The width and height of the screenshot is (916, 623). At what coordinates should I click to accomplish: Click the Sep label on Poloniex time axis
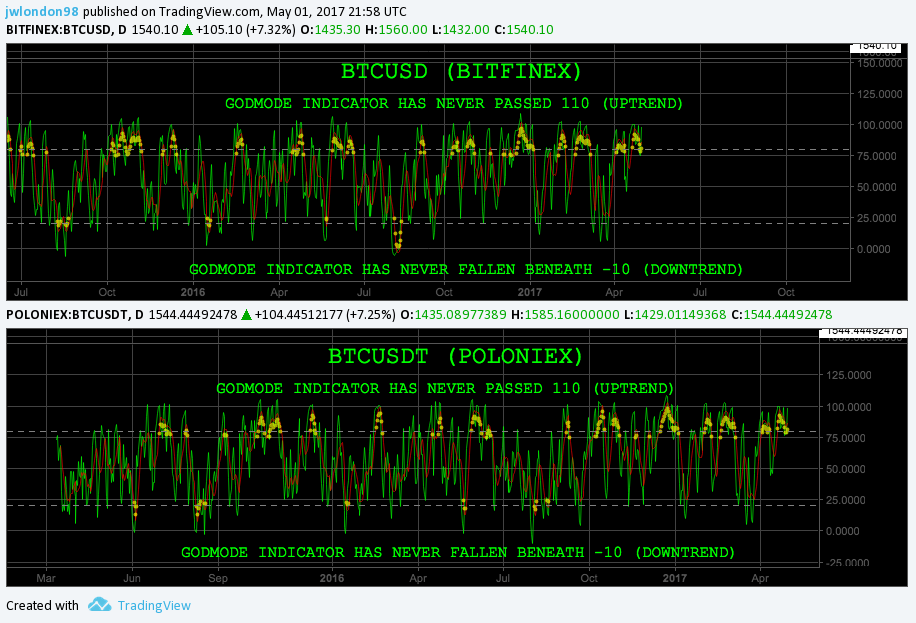click(x=218, y=578)
